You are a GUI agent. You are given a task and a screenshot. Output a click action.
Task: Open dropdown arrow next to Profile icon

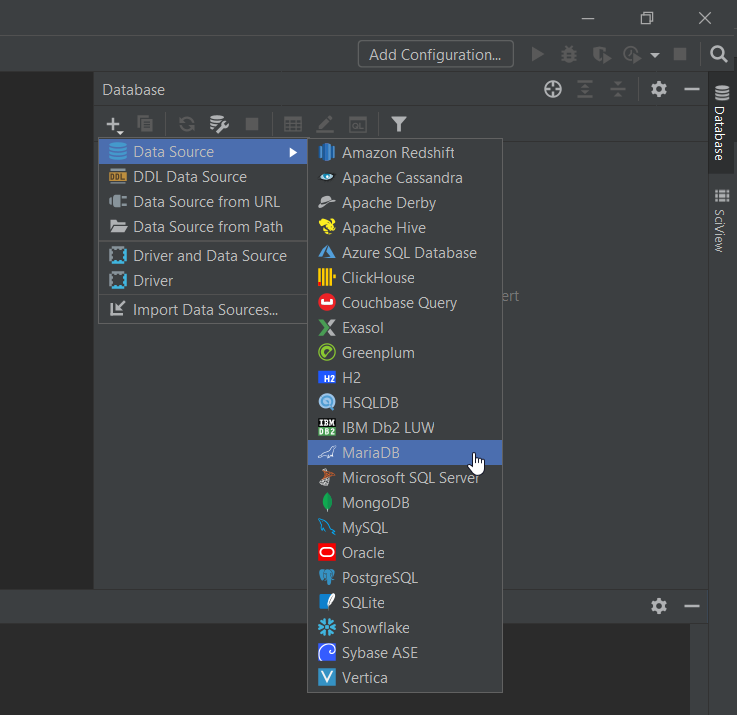click(654, 55)
